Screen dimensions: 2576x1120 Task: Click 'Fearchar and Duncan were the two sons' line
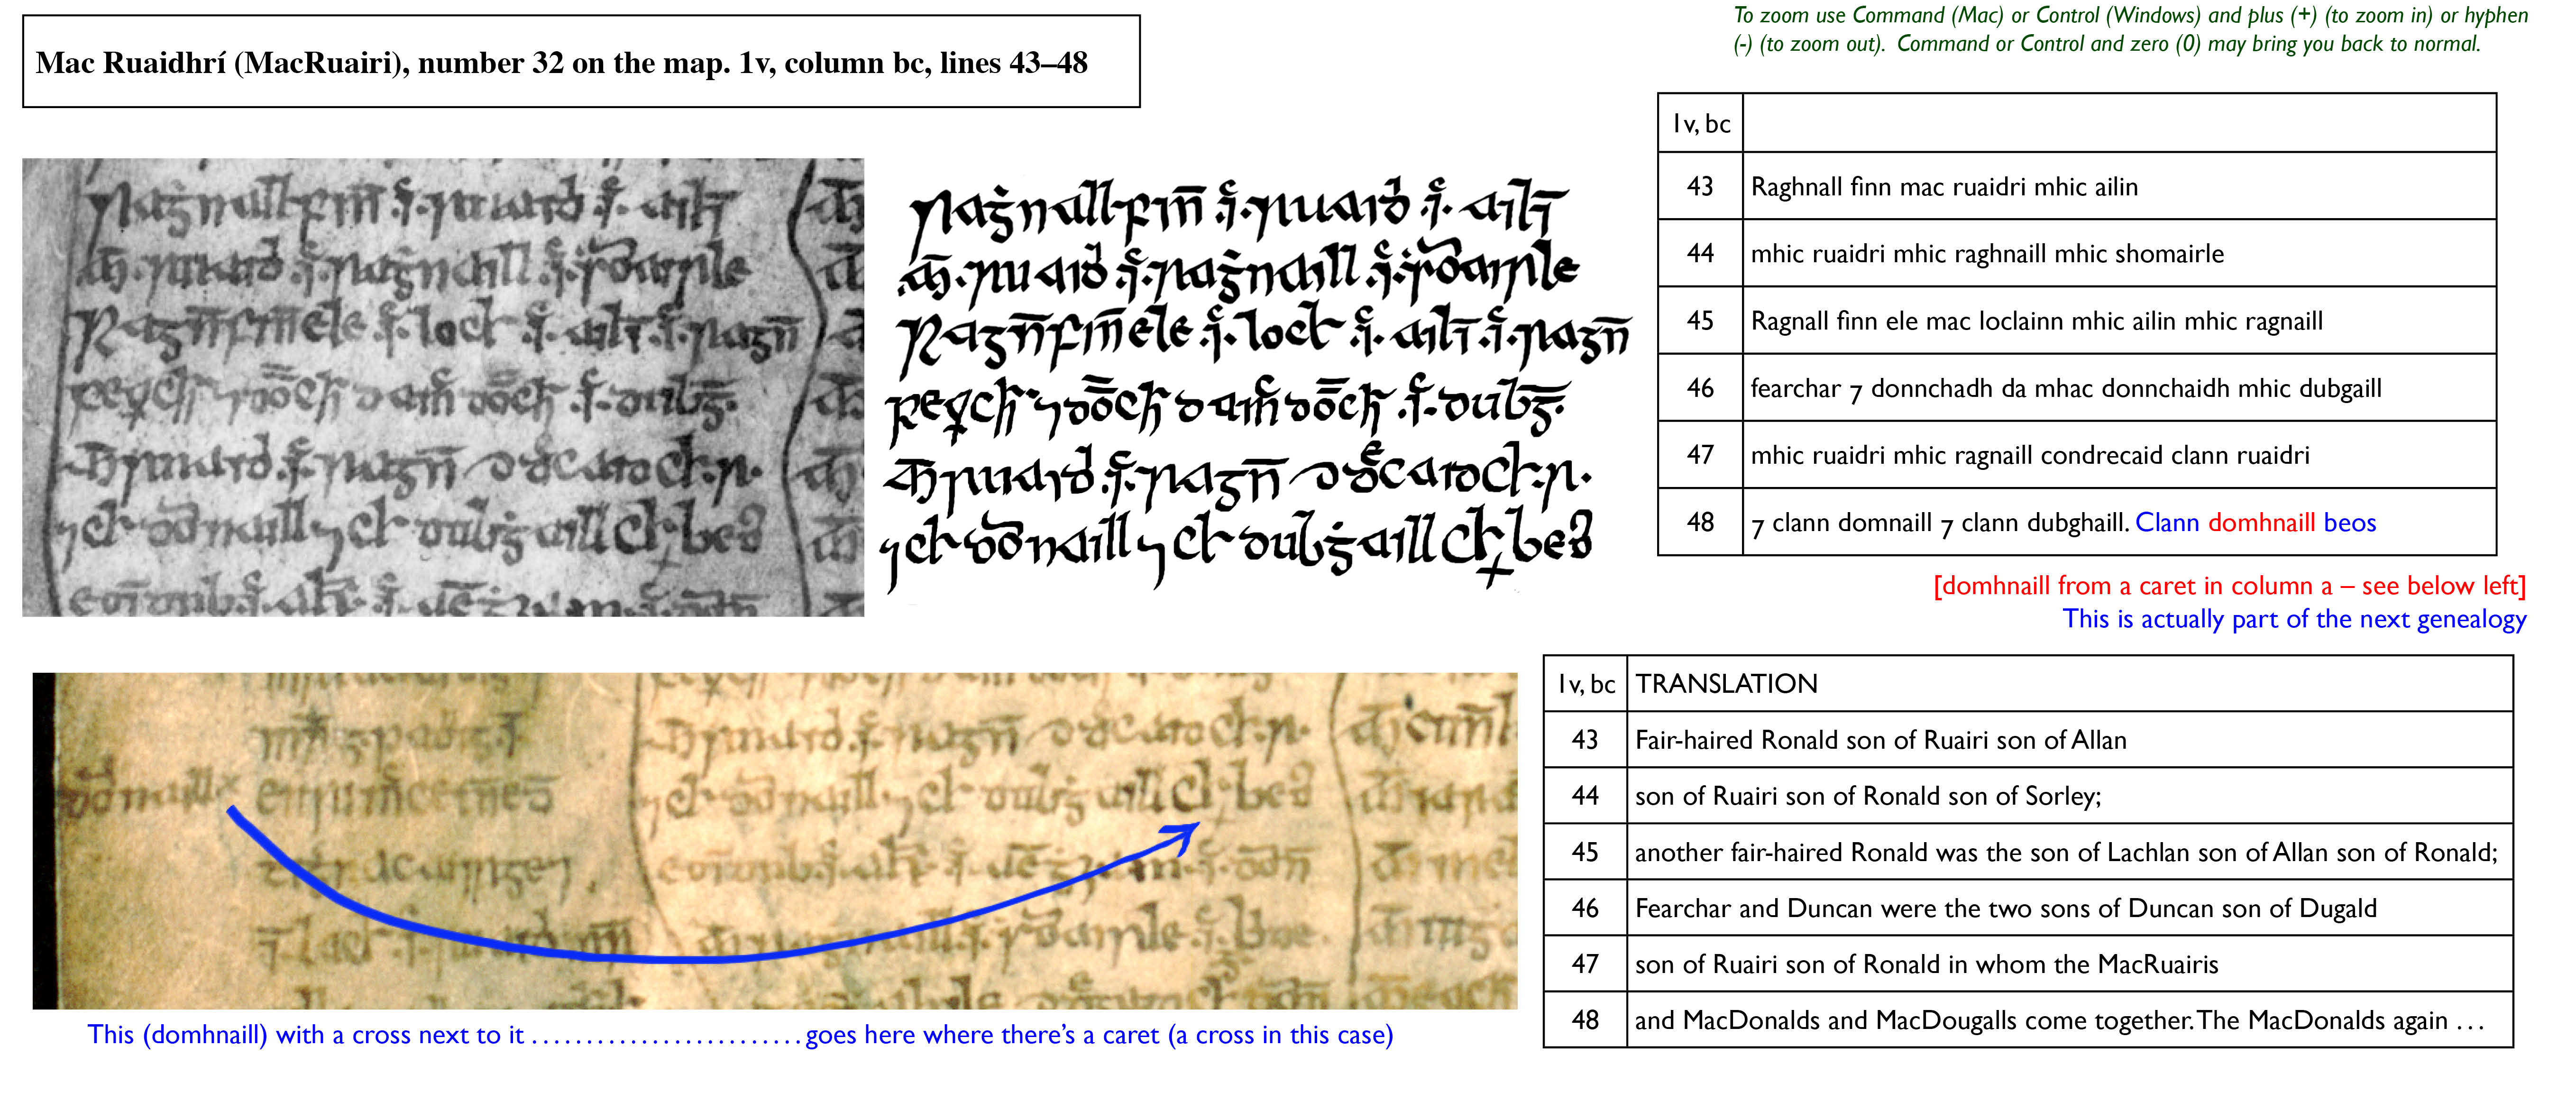2005,908
